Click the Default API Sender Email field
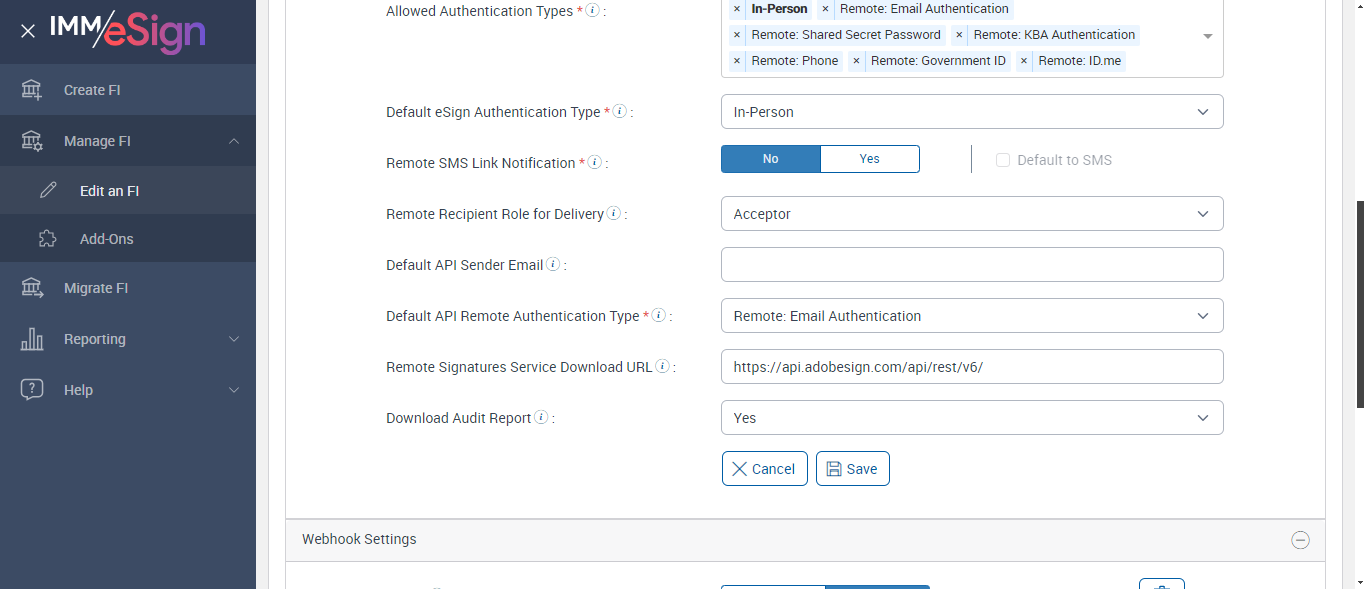The height and width of the screenshot is (589, 1366). (x=971, y=265)
